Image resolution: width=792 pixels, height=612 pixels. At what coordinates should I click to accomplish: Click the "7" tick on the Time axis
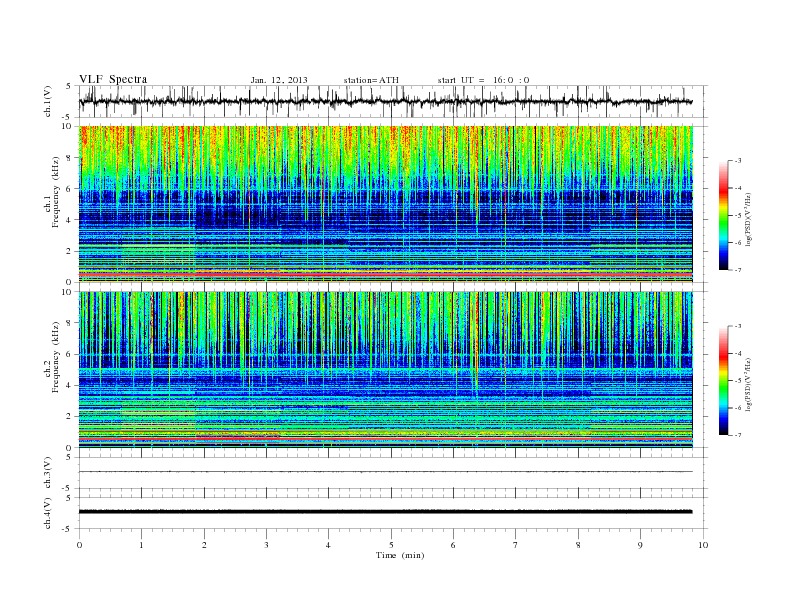pyautogui.click(x=516, y=545)
